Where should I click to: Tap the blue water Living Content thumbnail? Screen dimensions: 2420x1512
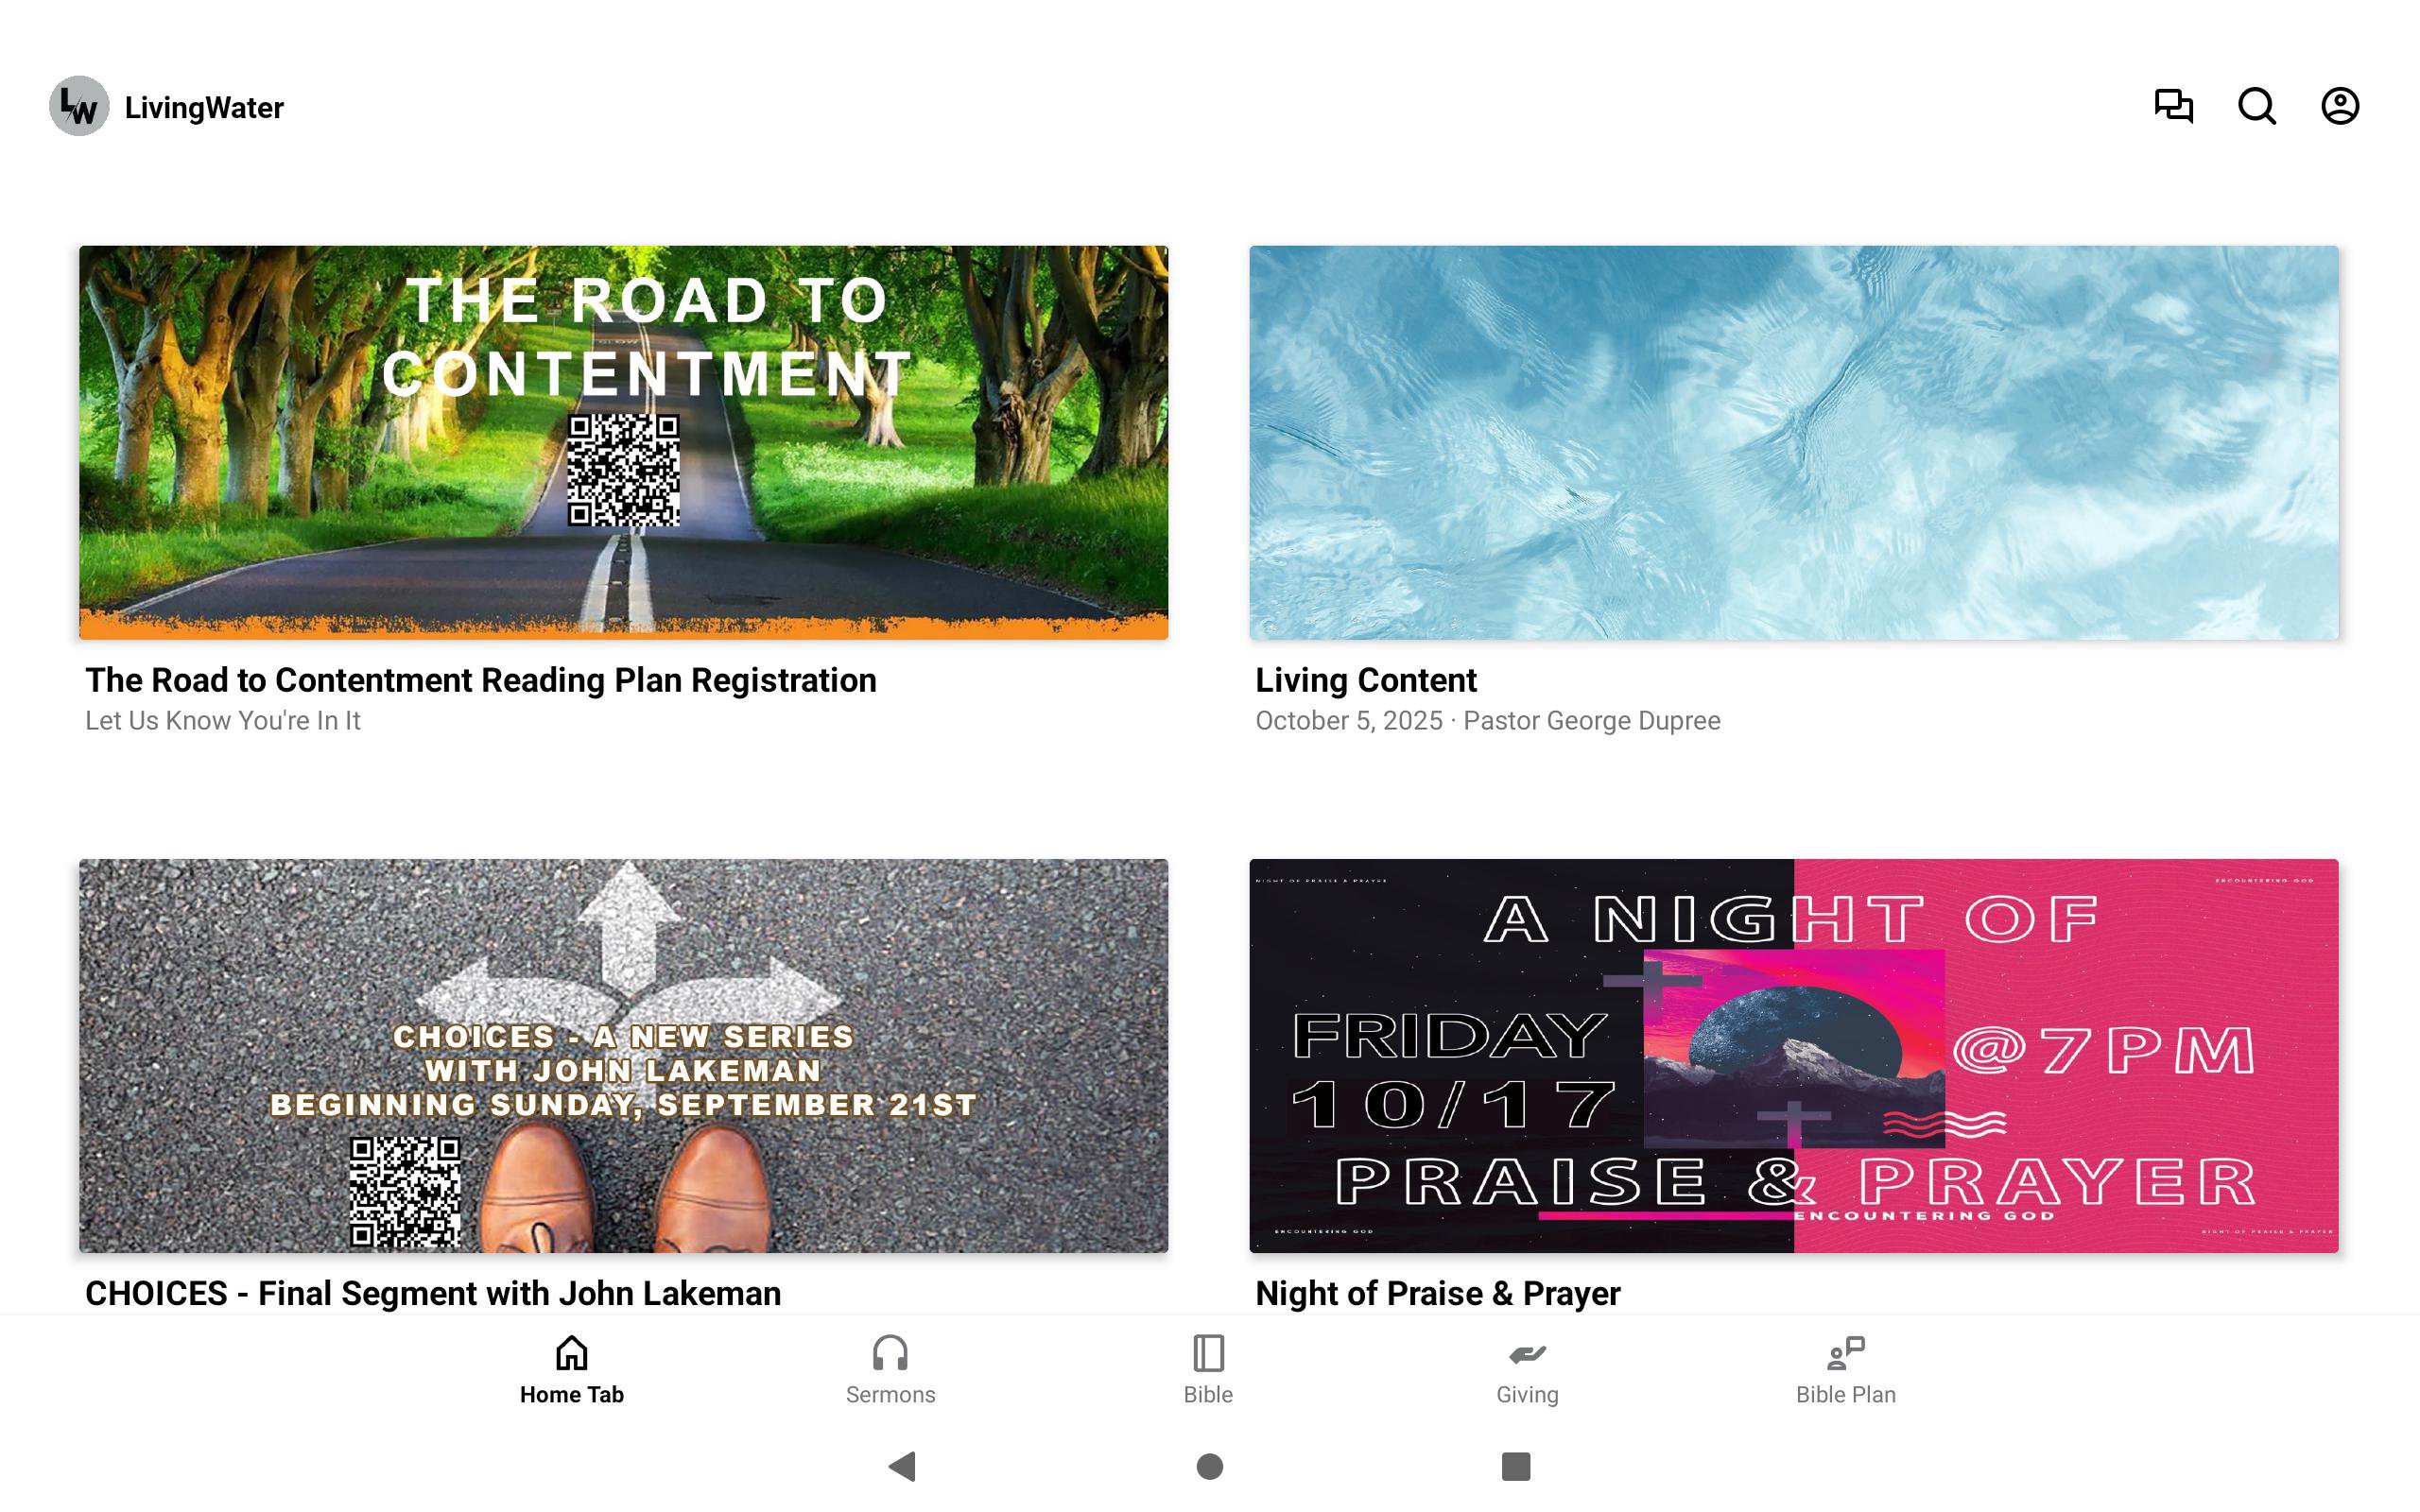tap(1793, 442)
